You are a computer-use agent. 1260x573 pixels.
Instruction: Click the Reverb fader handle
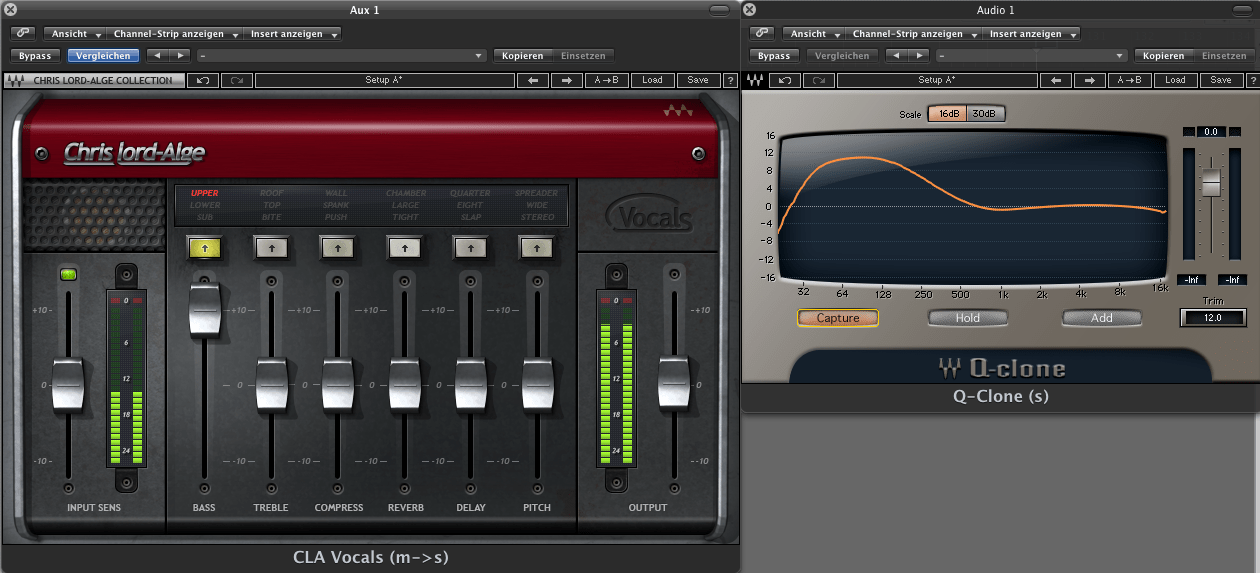coord(404,385)
